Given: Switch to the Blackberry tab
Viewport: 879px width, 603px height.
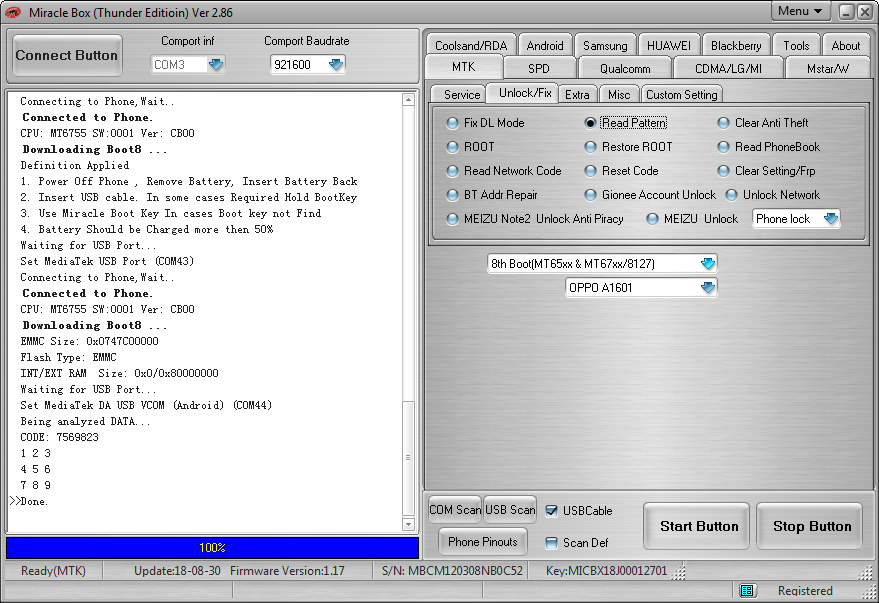Looking at the screenshot, I should [x=735, y=45].
